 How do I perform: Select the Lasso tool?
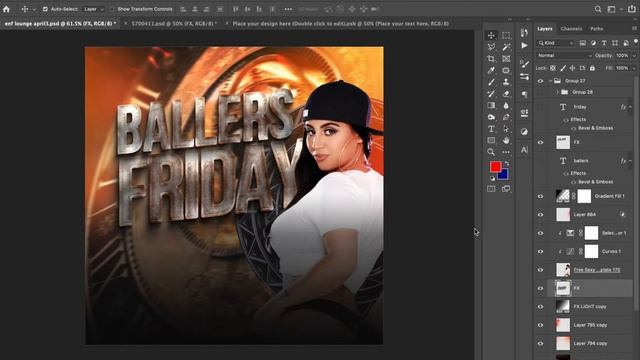(491, 47)
